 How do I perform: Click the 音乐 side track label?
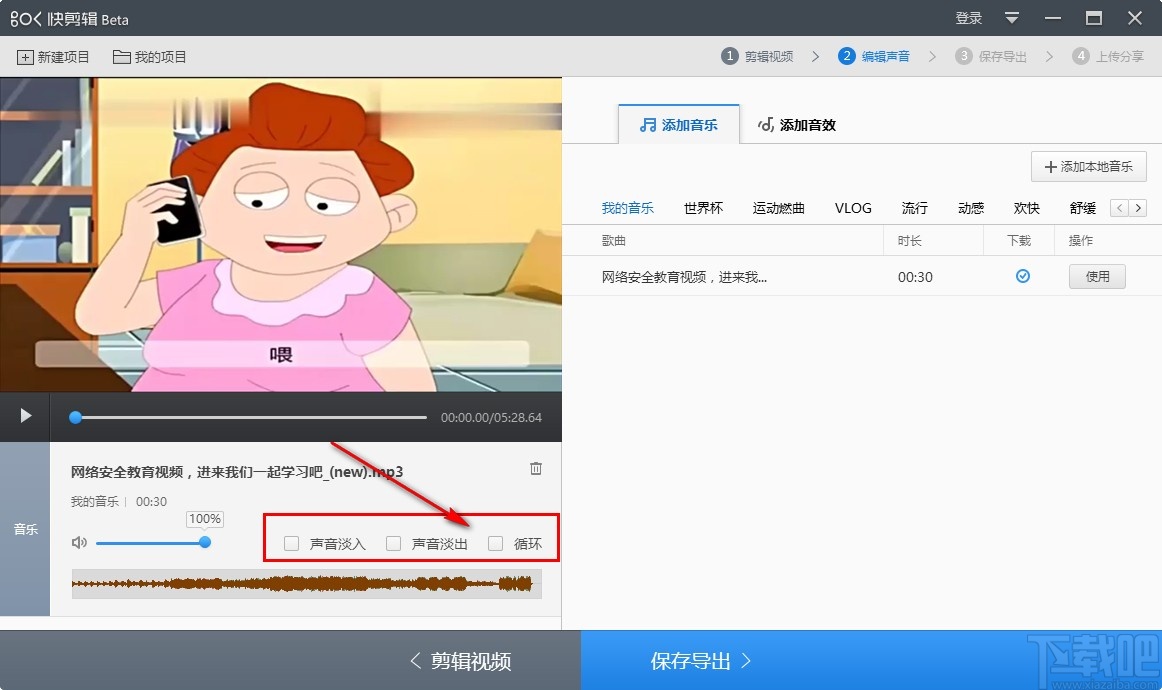click(x=25, y=529)
